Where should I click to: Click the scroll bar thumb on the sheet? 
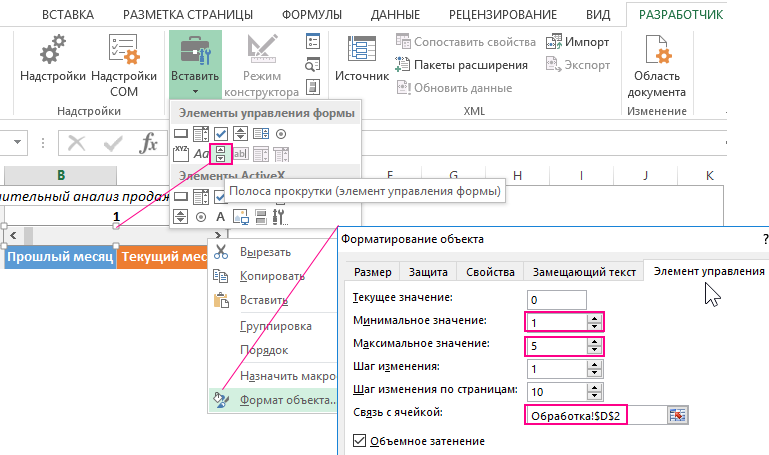tap(28, 235)
